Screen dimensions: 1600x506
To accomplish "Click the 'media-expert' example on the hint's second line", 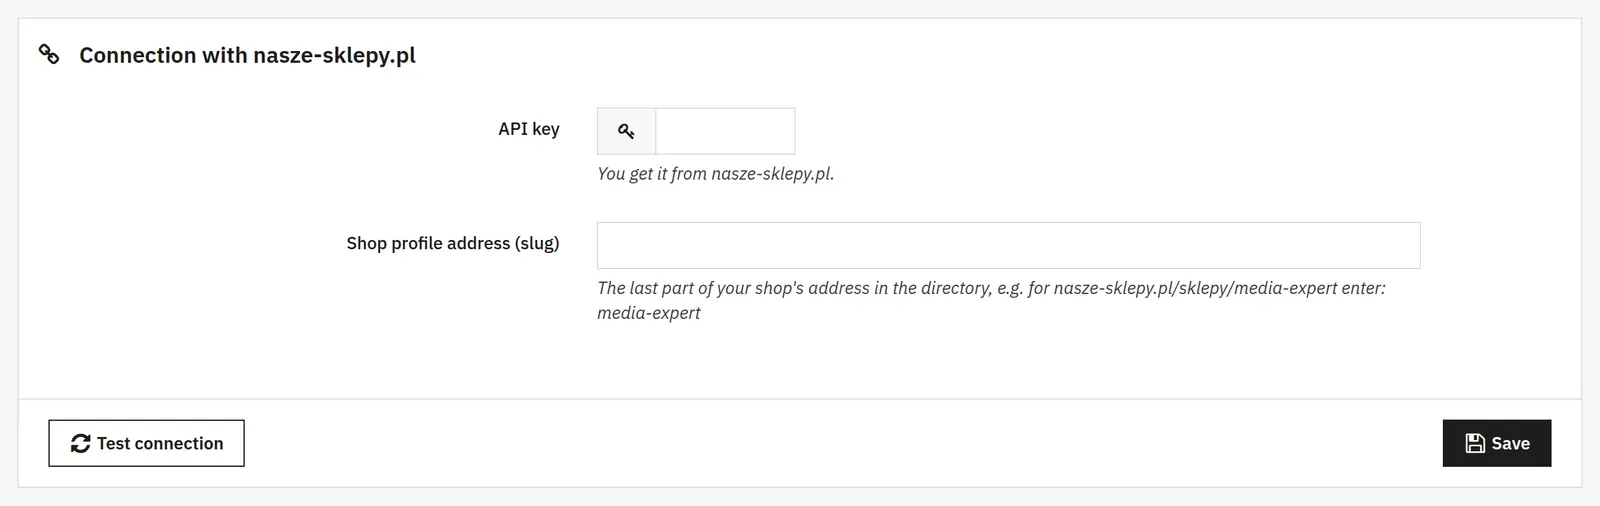I will point(649,313).
